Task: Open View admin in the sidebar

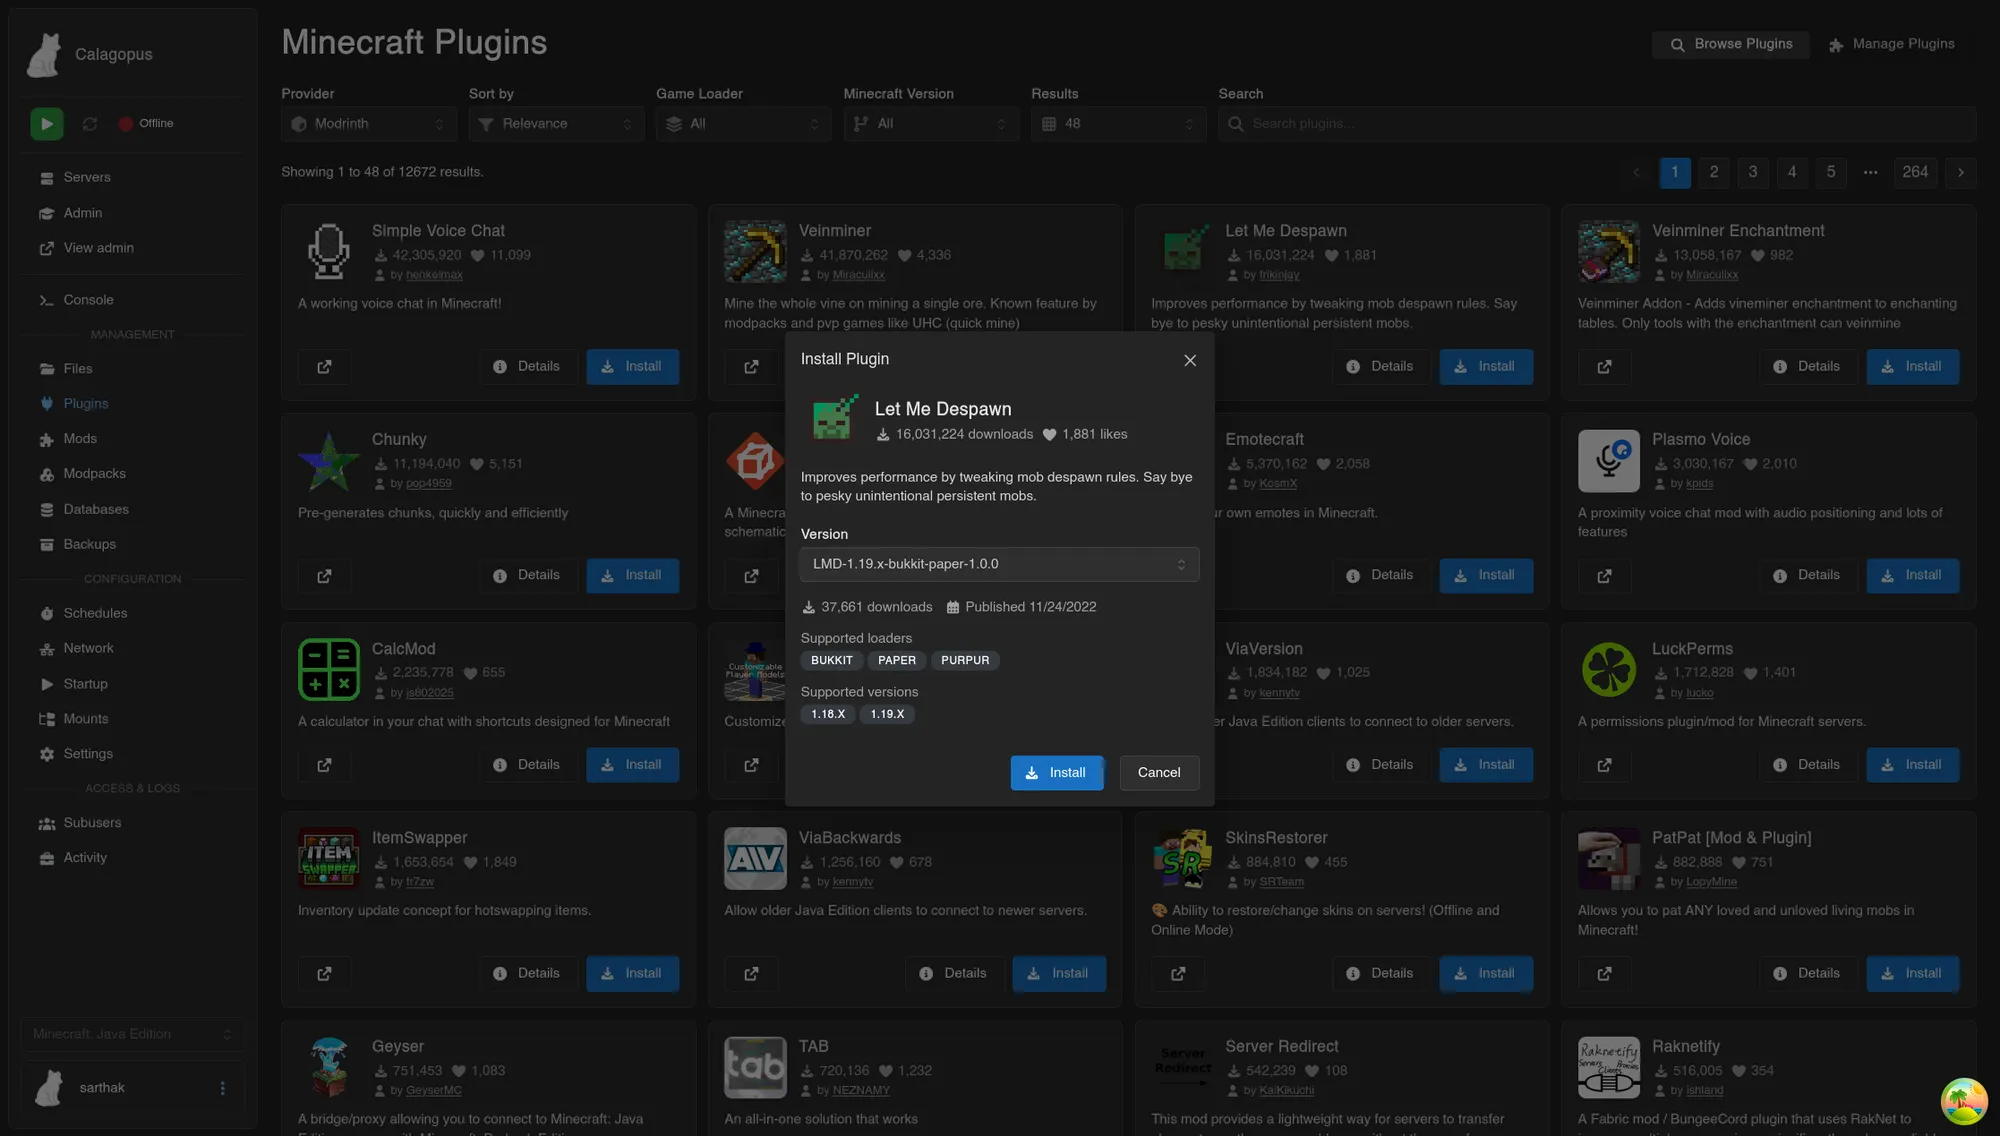Action: (98, 248)
